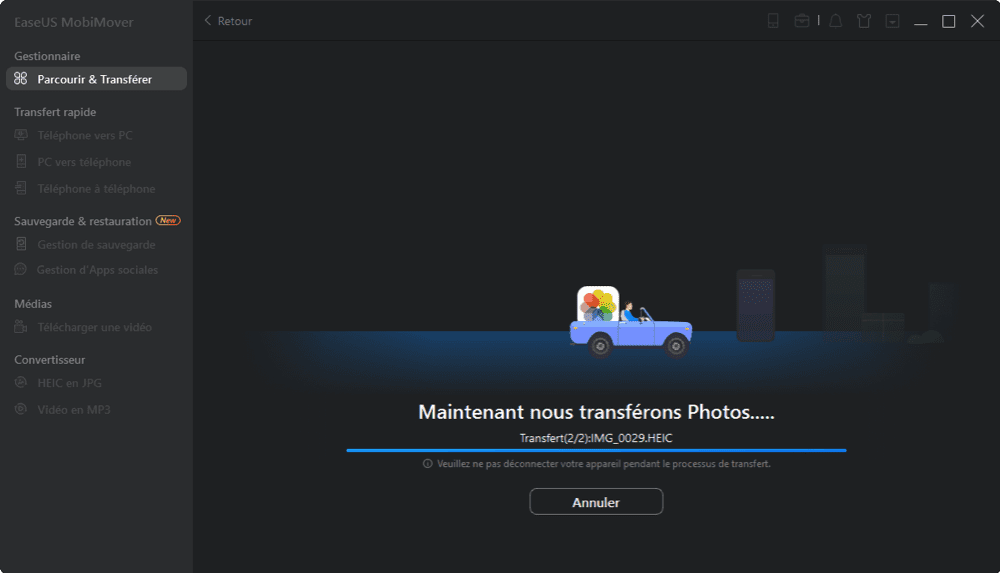
Task: Open the toolbox briefcase icon
Action: click(802, 21)
